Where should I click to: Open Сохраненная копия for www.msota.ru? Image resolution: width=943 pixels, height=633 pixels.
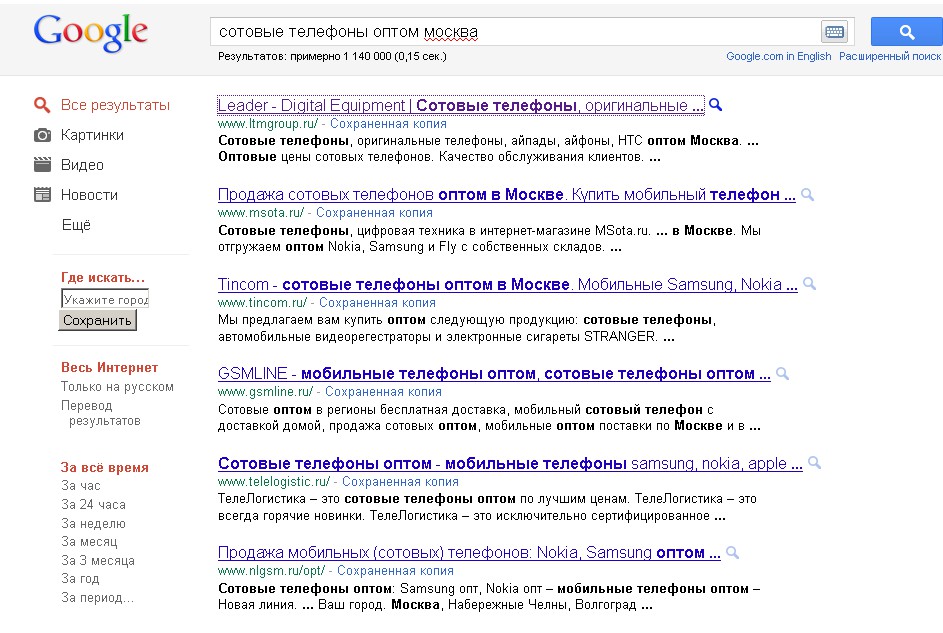[x=374, y=213]
